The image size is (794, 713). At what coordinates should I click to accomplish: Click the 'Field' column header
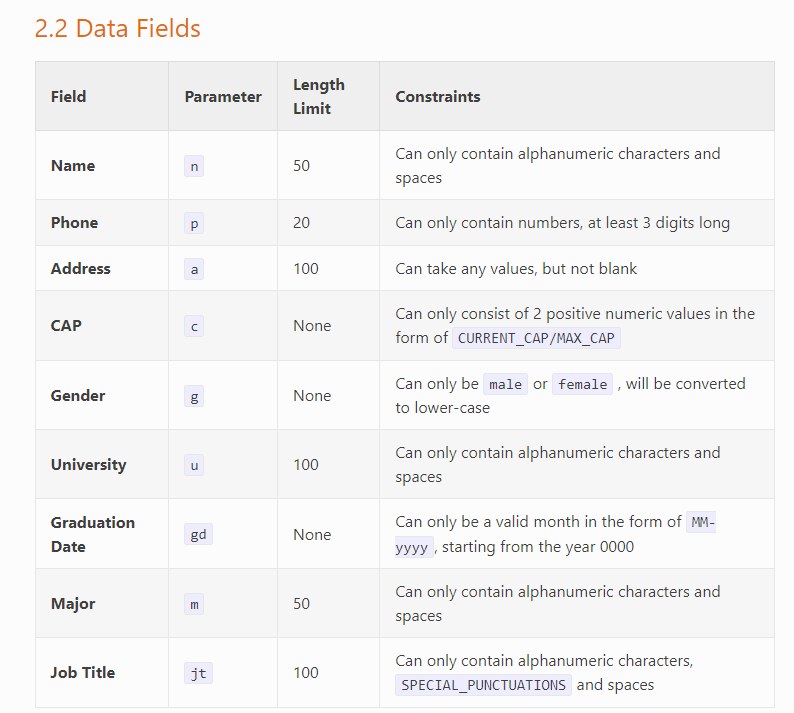click(68, 97)
